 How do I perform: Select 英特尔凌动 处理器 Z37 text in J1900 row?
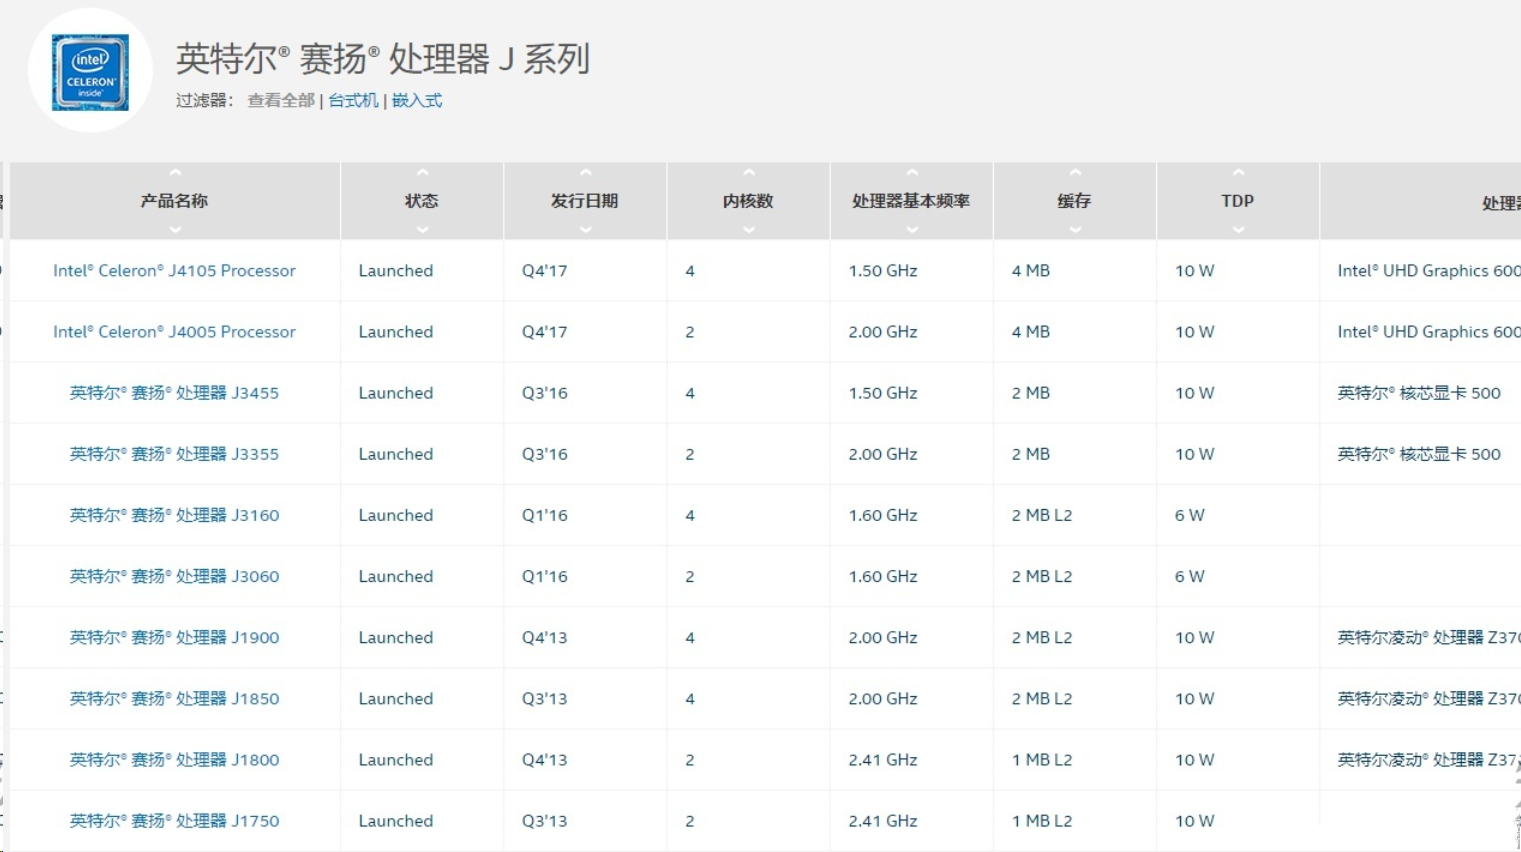point(1429,637)
